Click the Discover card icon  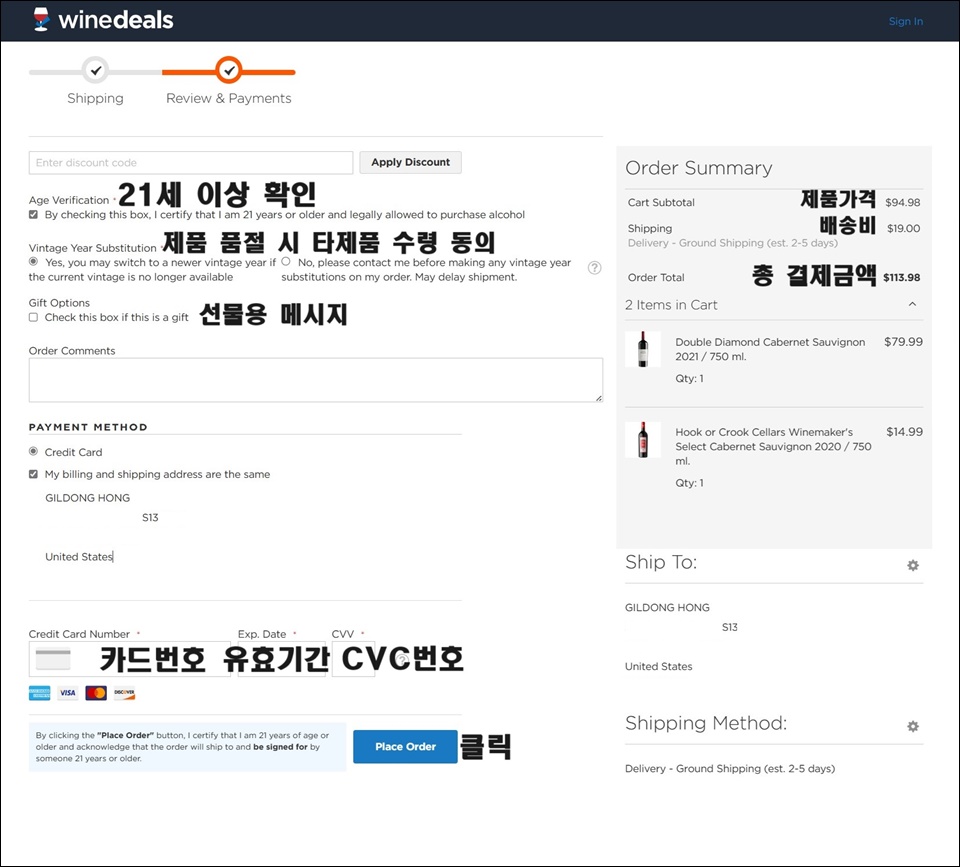point(124,693)
